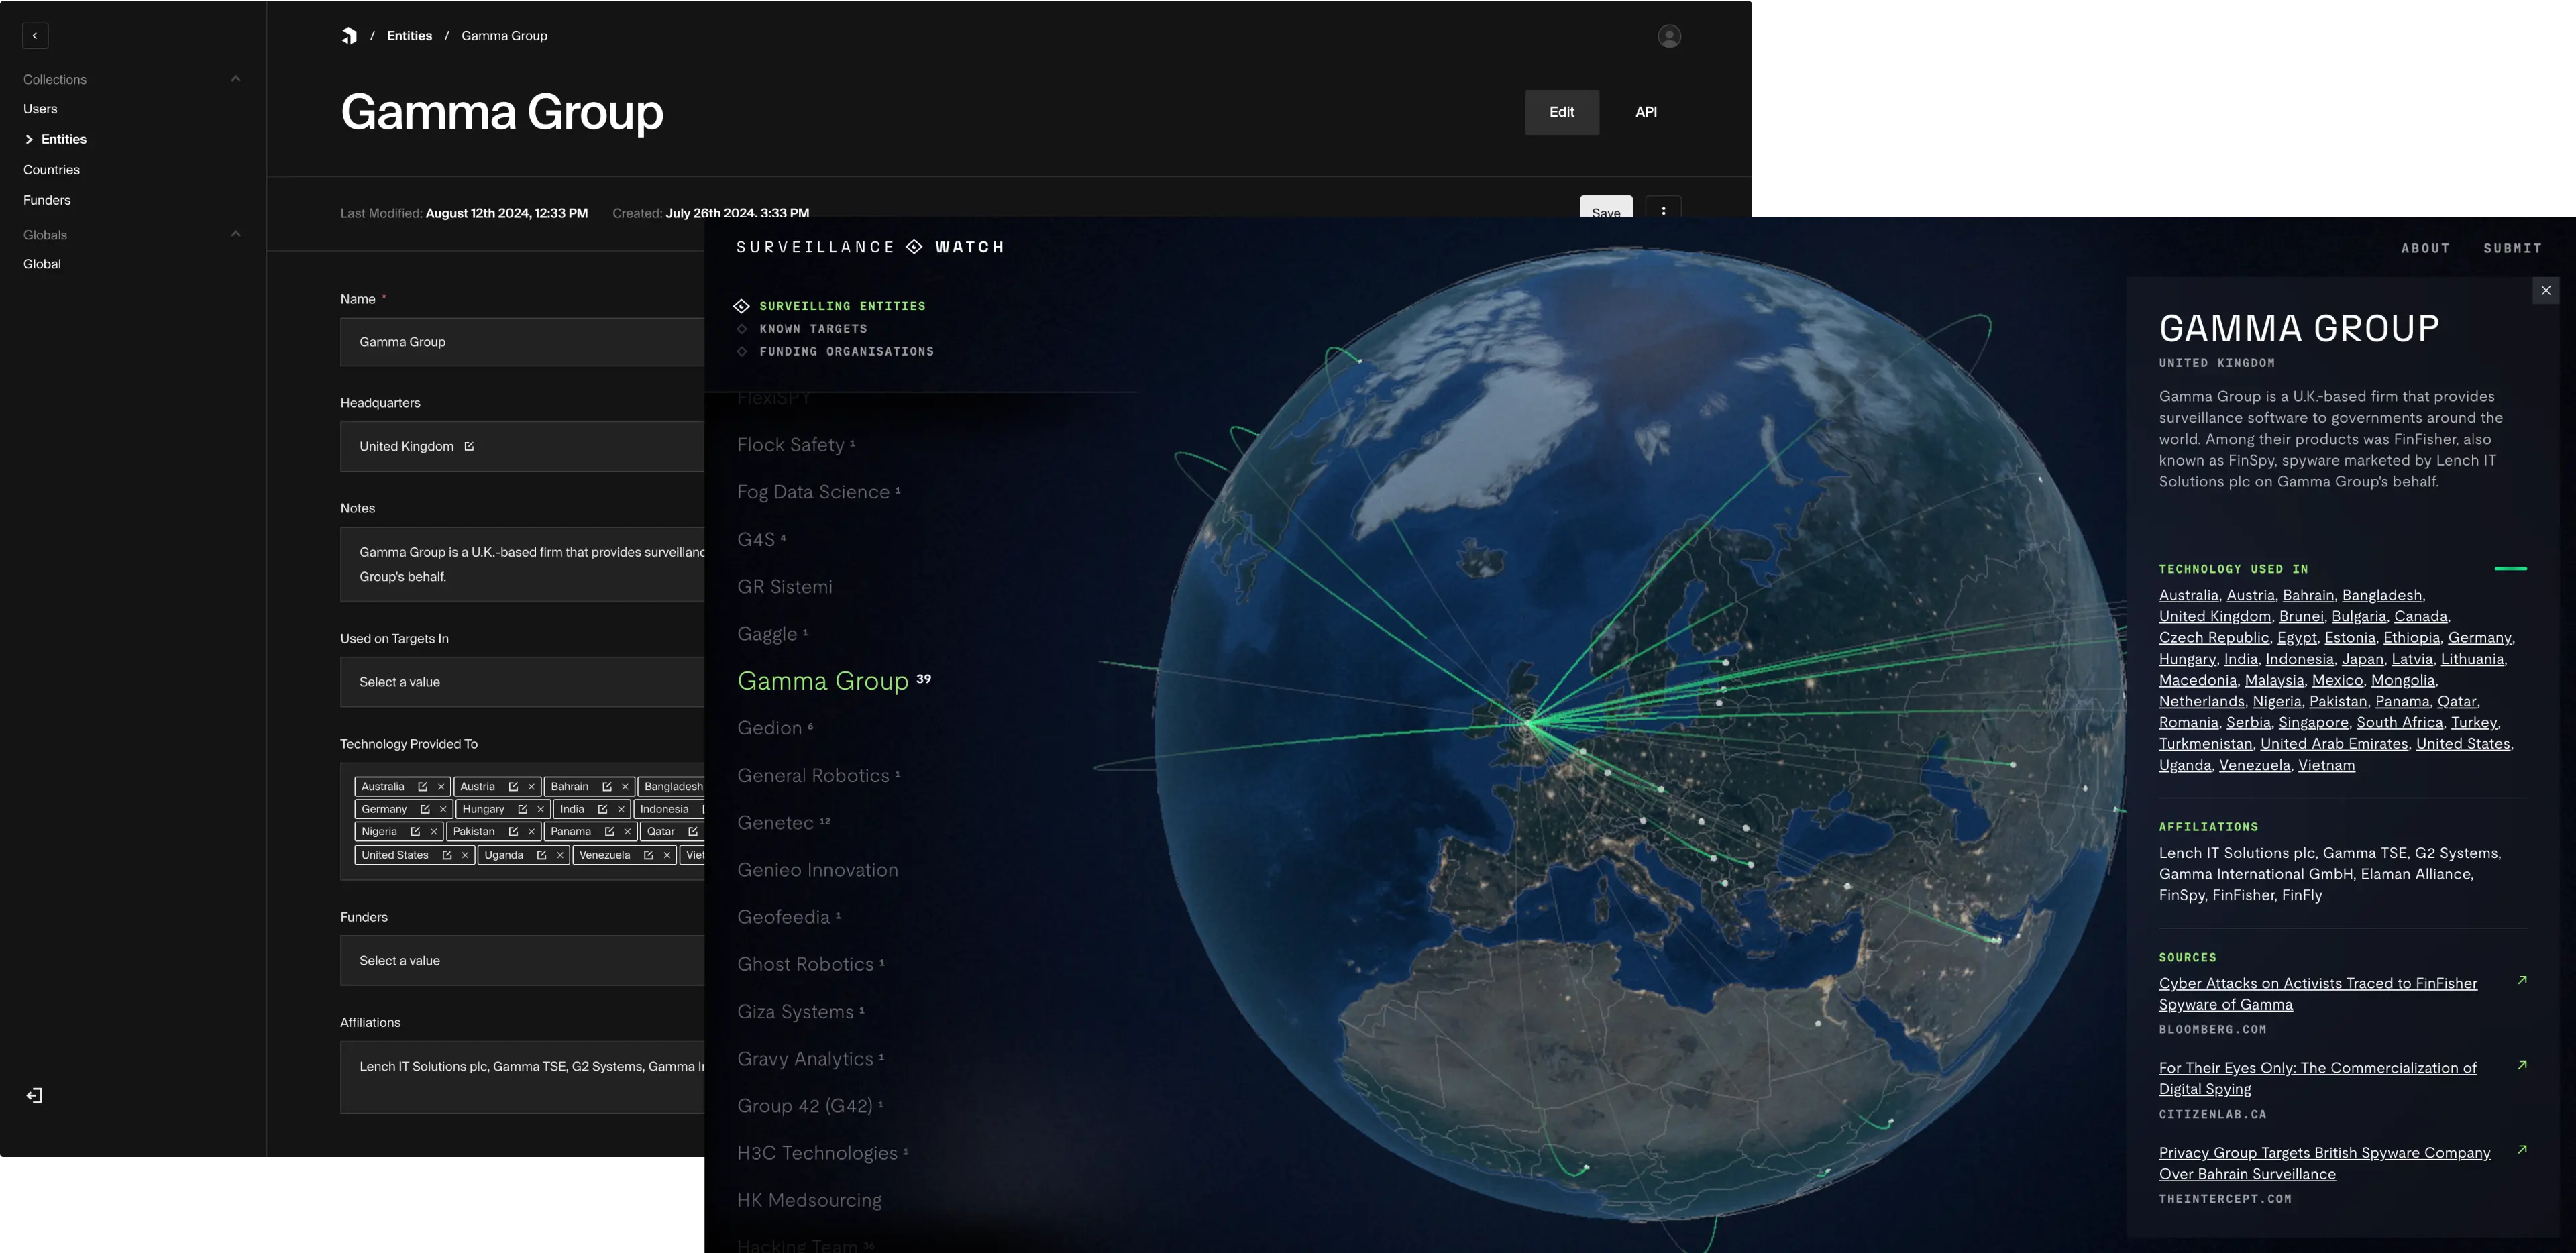The height and width of the screenshot is (1253, 2576).
Task: Select the Funding Organisations filter
Action: [846, 352]
